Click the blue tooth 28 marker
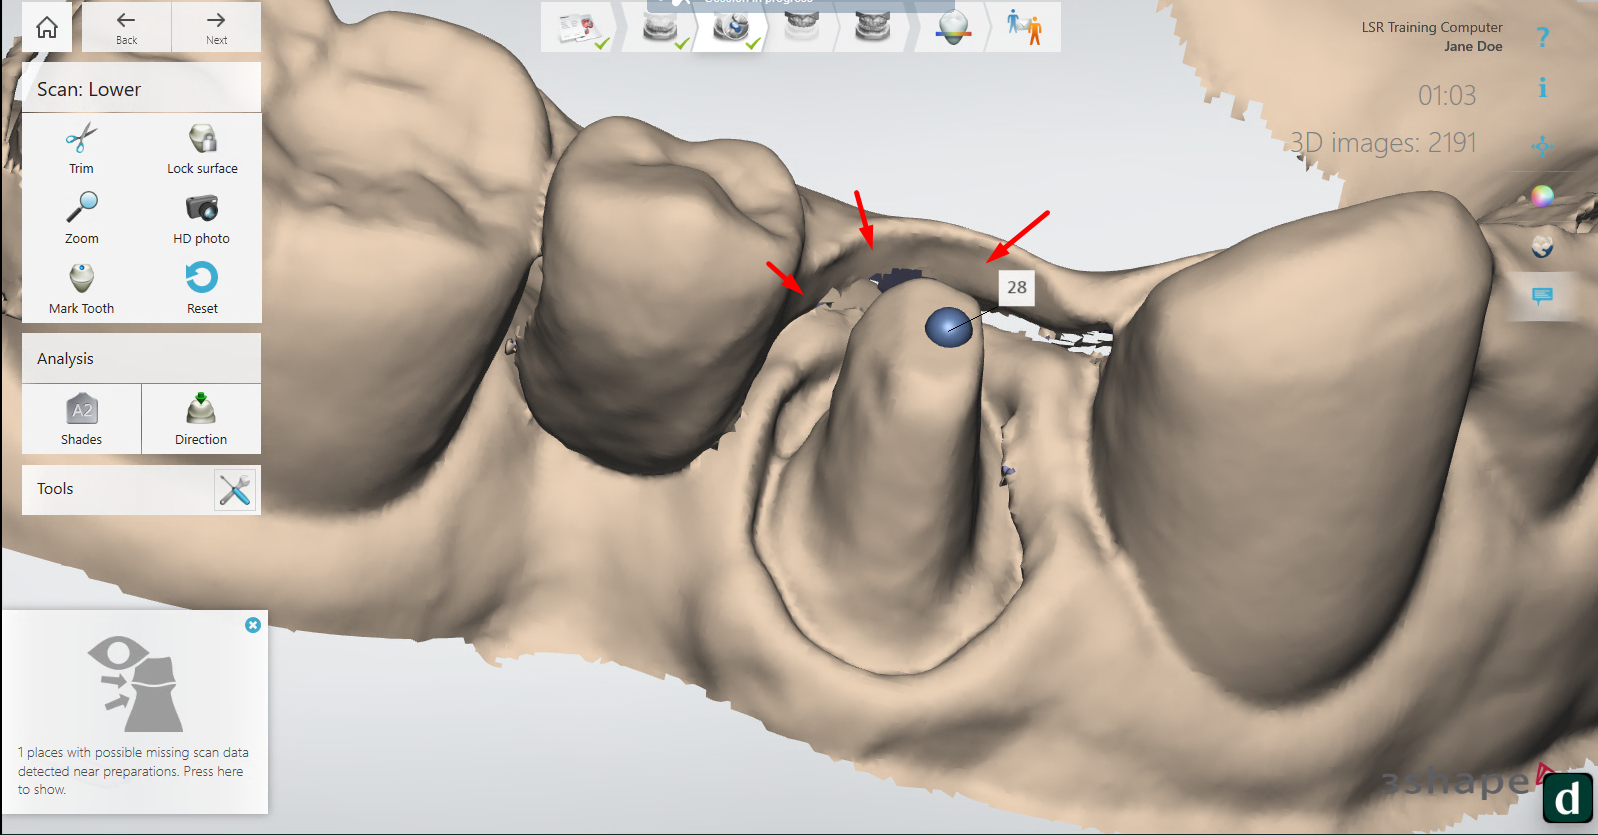Viewport: 1598px width, 835px height. (x=948, y=327)
